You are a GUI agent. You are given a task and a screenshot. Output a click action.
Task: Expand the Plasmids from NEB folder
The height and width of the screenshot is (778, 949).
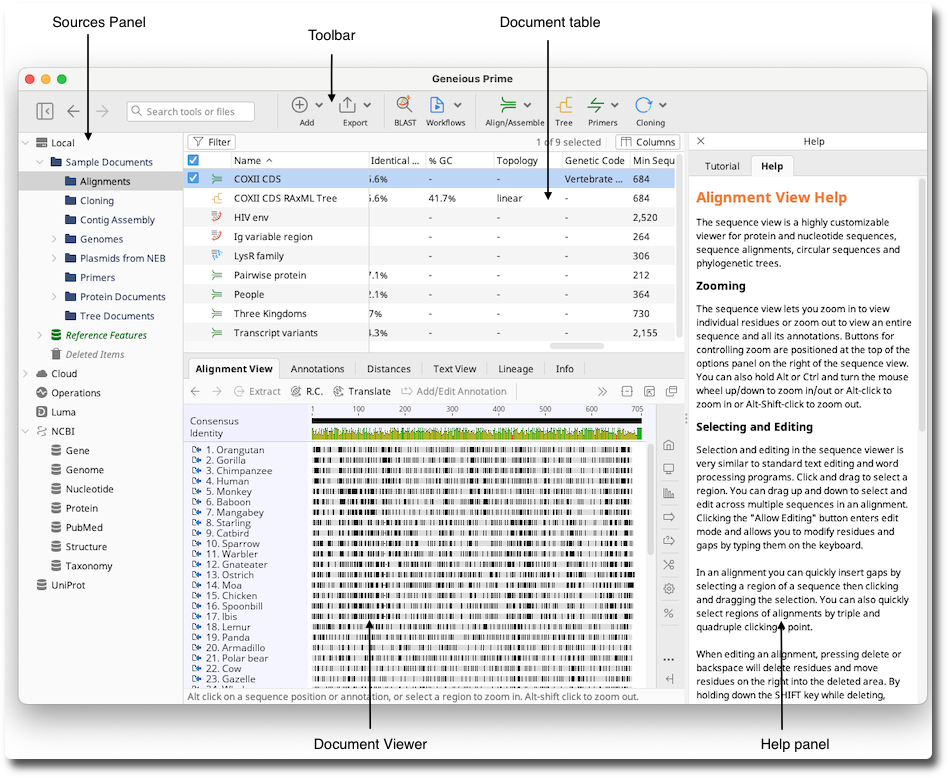[x=54, y=259]
